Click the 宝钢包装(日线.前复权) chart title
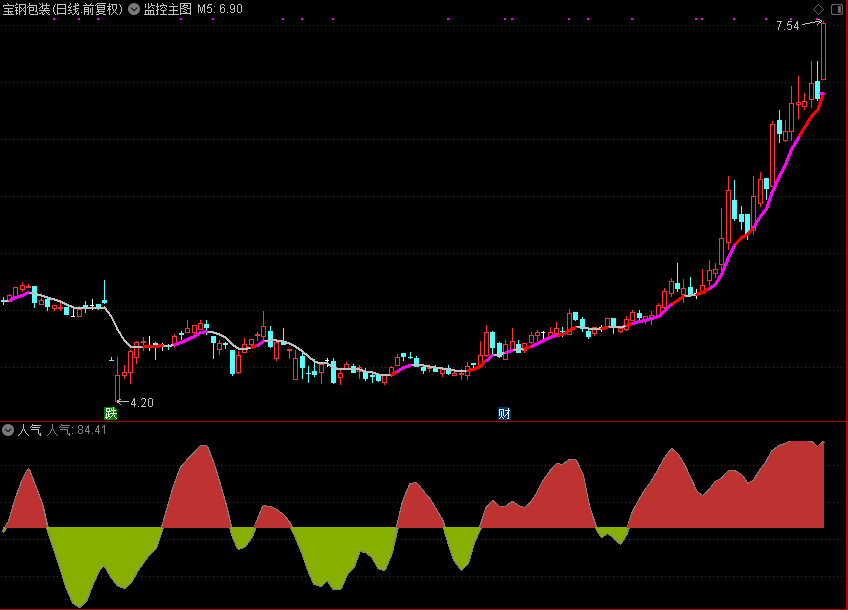Viewport: 848px width, 610px height. coord(63,9)
